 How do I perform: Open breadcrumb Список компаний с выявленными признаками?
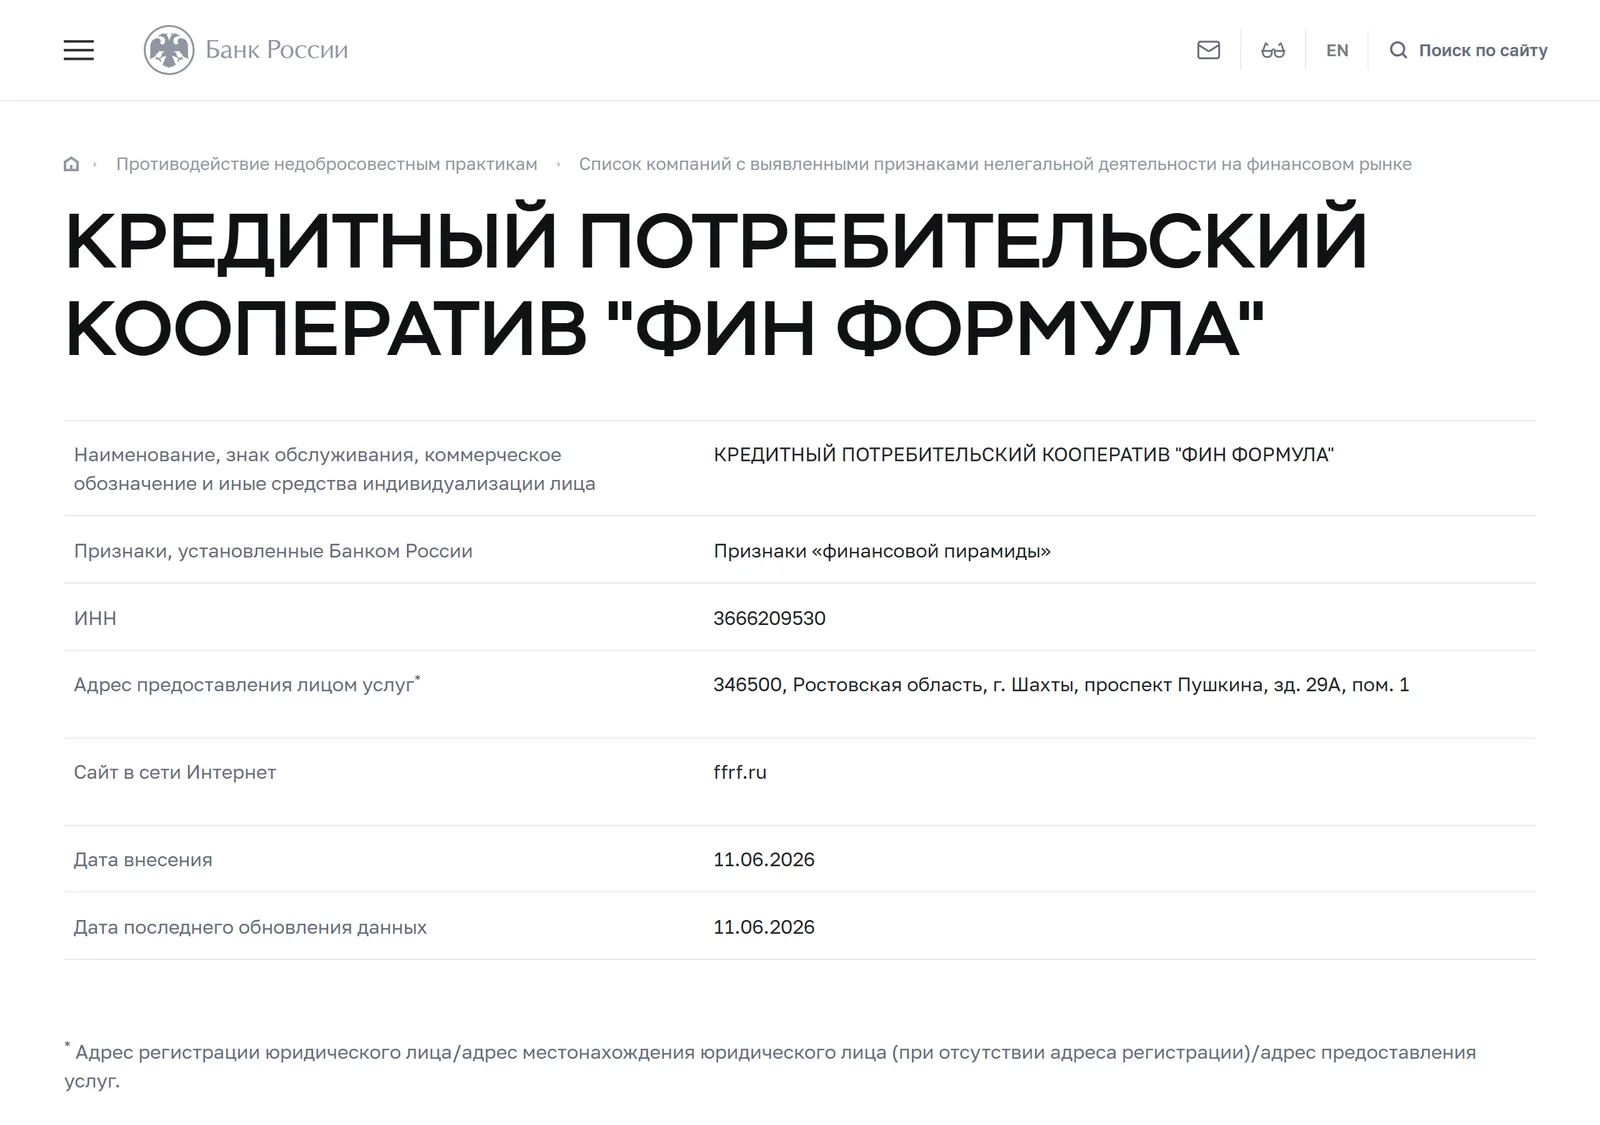pyautogui.click(x=995, y=164)
